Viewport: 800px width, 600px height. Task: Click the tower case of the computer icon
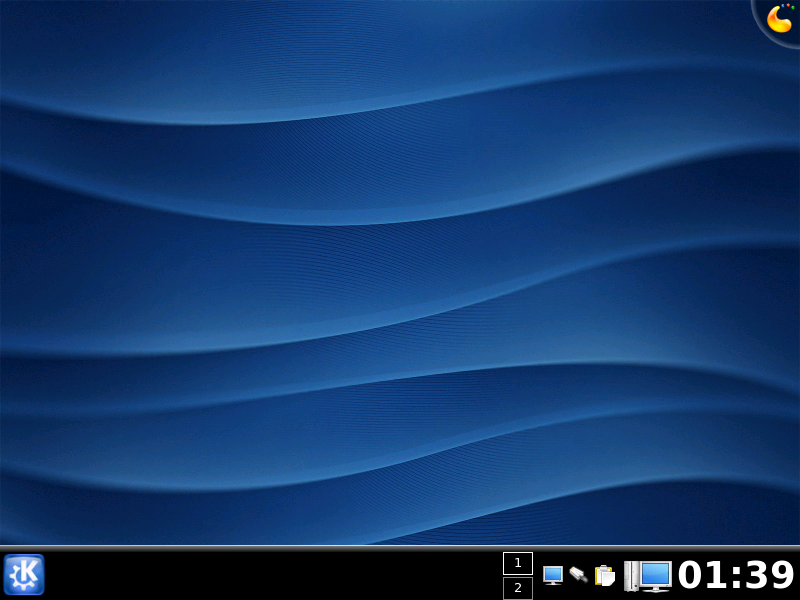click(x=631, y=575)
